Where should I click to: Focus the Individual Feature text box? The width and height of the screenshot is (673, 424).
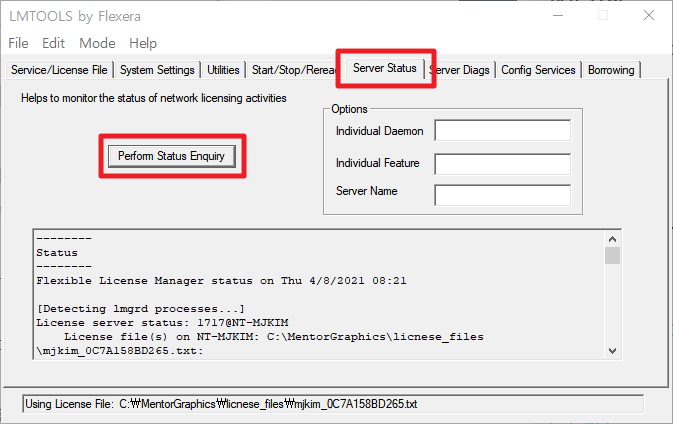tap(502, 163)
